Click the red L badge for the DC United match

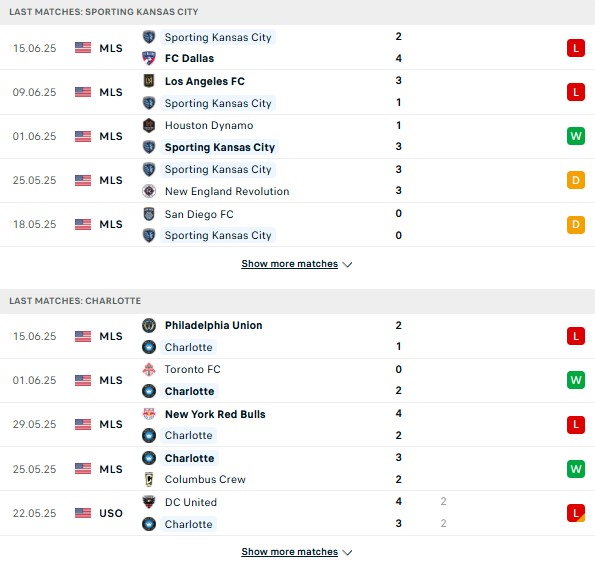[576, 513]
